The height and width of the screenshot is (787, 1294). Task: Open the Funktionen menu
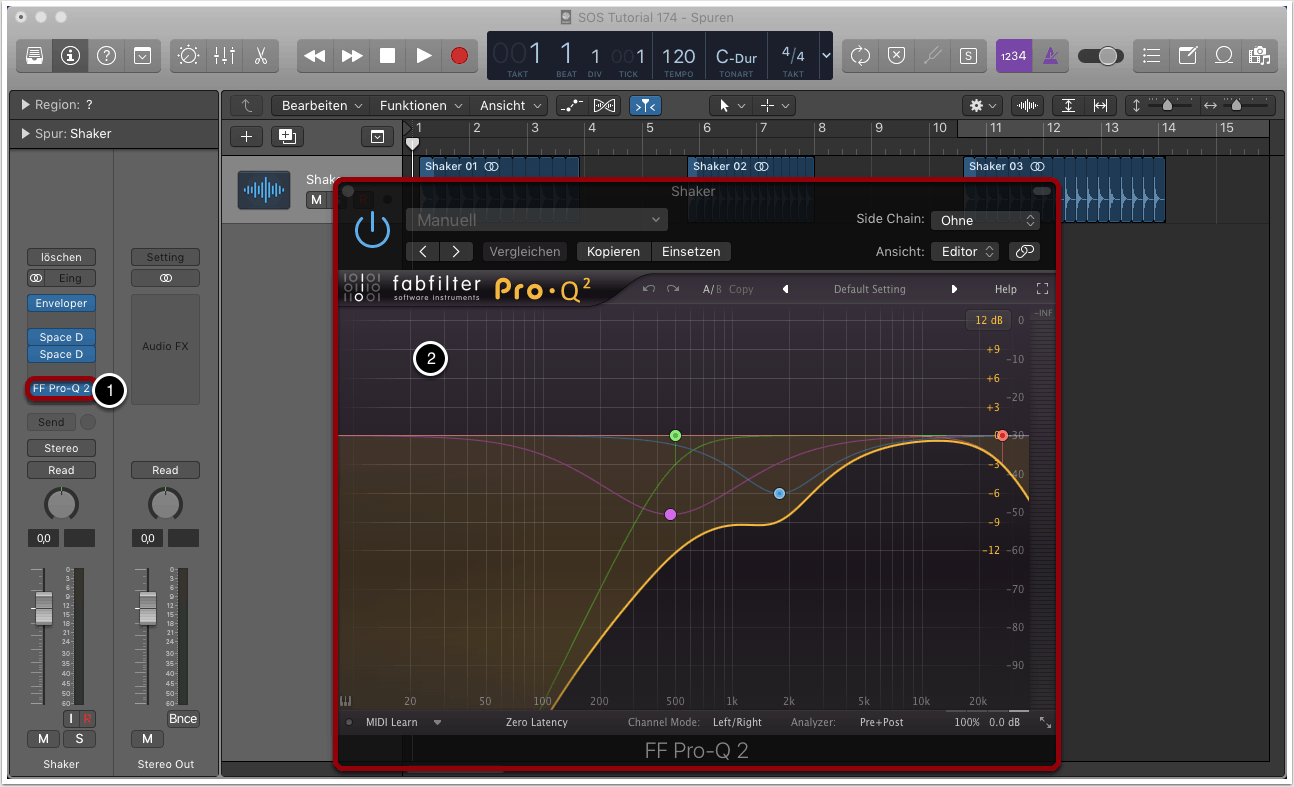tap(421, 105)
